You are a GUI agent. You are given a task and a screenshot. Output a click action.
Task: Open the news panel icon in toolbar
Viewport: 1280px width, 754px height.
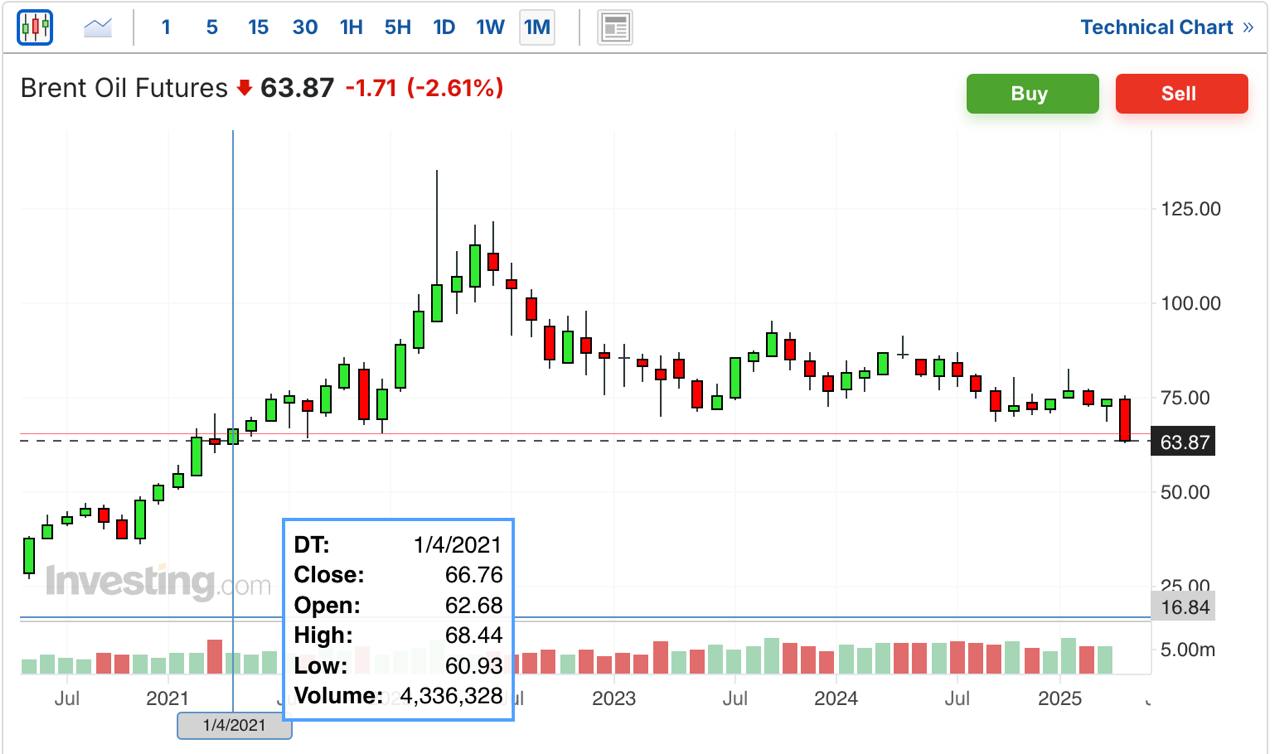click(x=615, y=27)
